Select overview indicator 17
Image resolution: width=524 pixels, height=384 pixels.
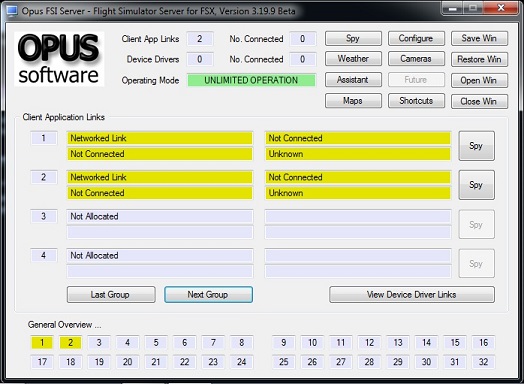pos(42,362)
